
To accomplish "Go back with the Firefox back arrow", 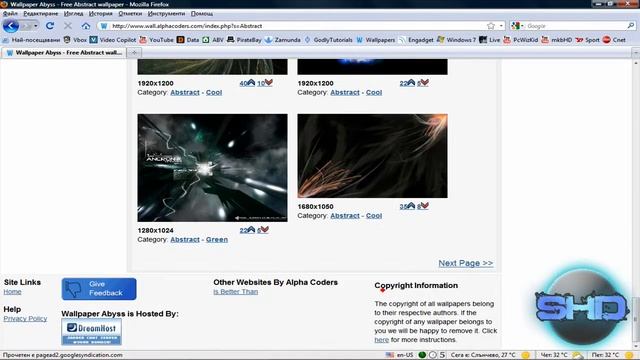I will (11, 26).
